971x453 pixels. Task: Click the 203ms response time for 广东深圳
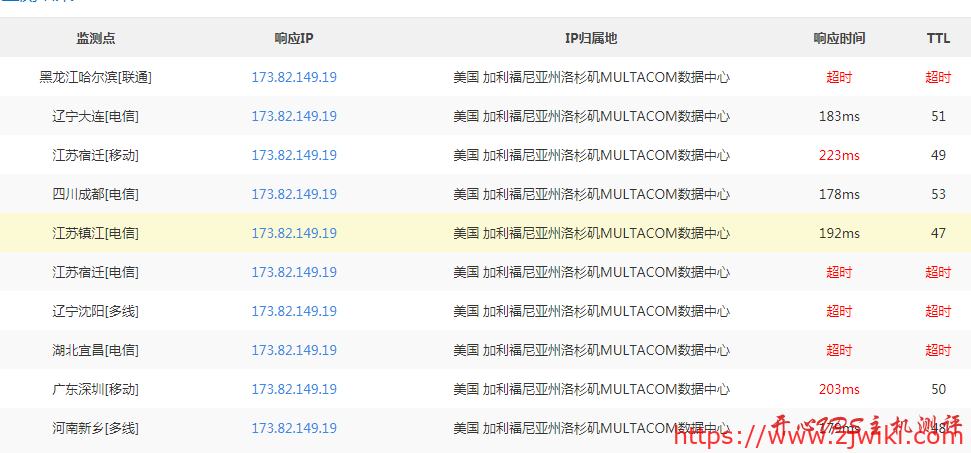(x=839, y=389)
